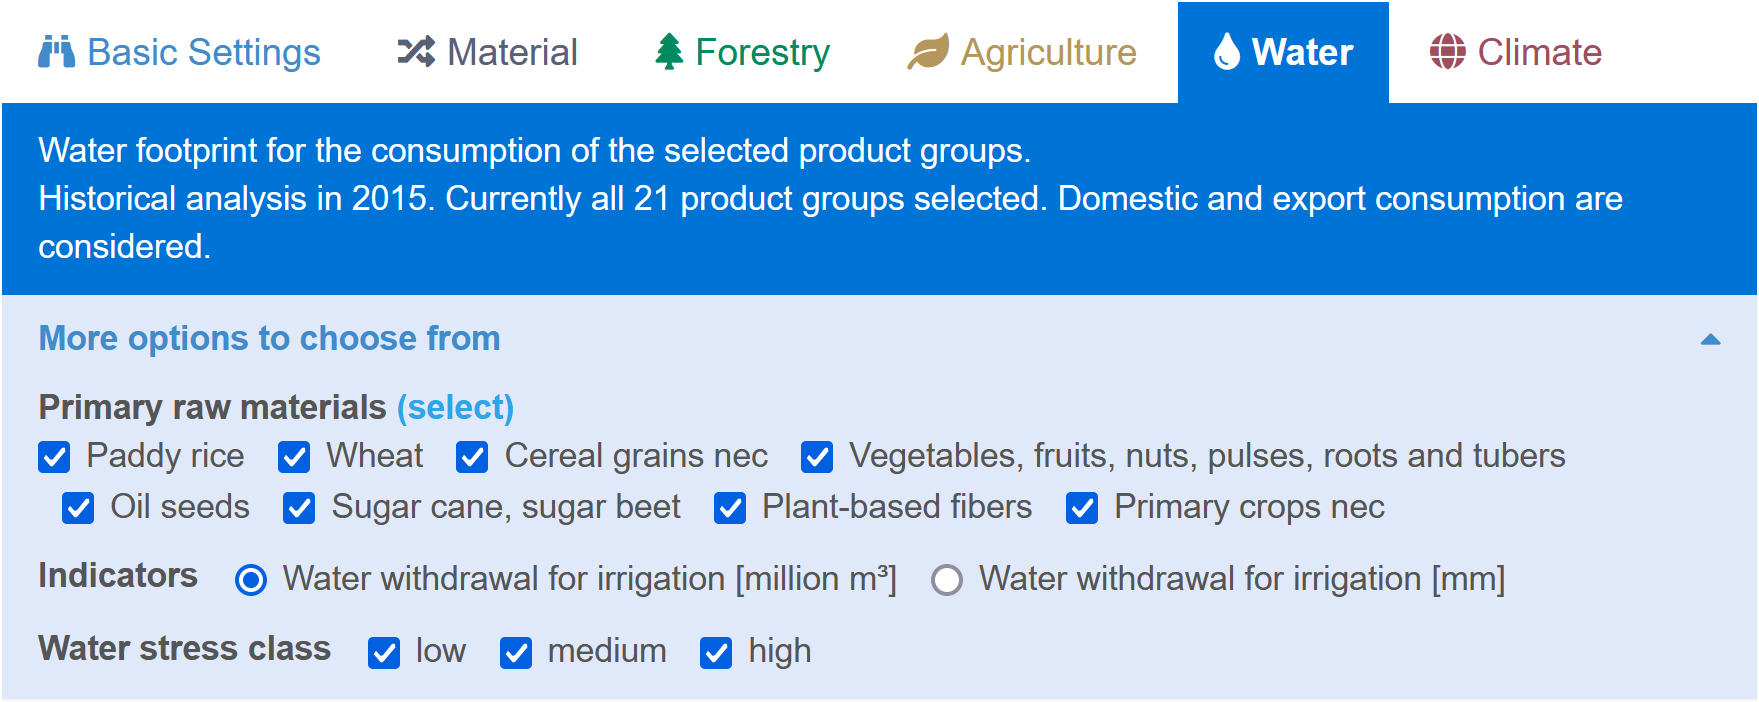Click the (select) link for raw materials
The image size is (1759, 702).
456,408
